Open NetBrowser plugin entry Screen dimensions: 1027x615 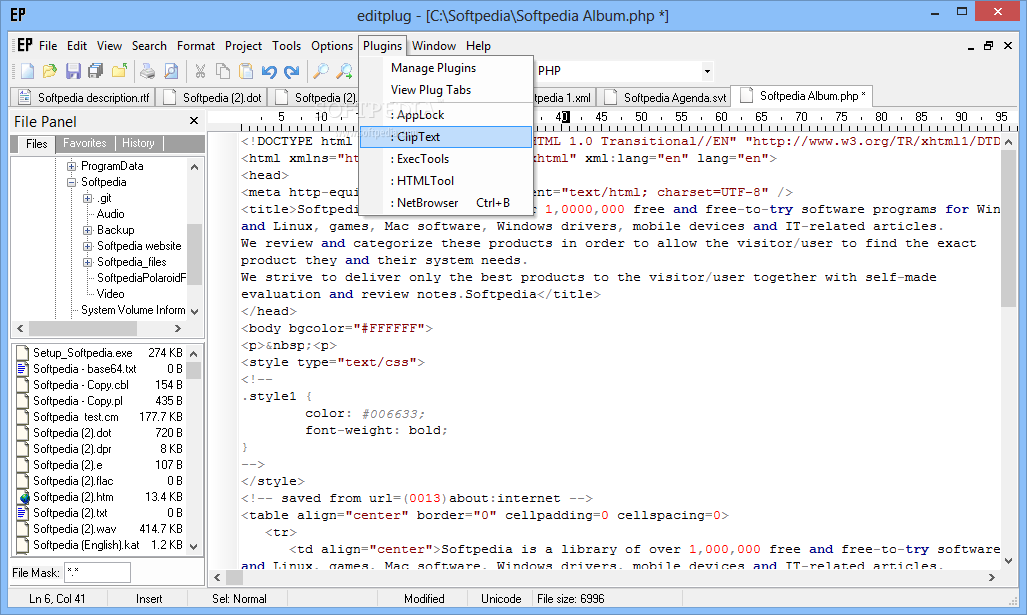446,203
